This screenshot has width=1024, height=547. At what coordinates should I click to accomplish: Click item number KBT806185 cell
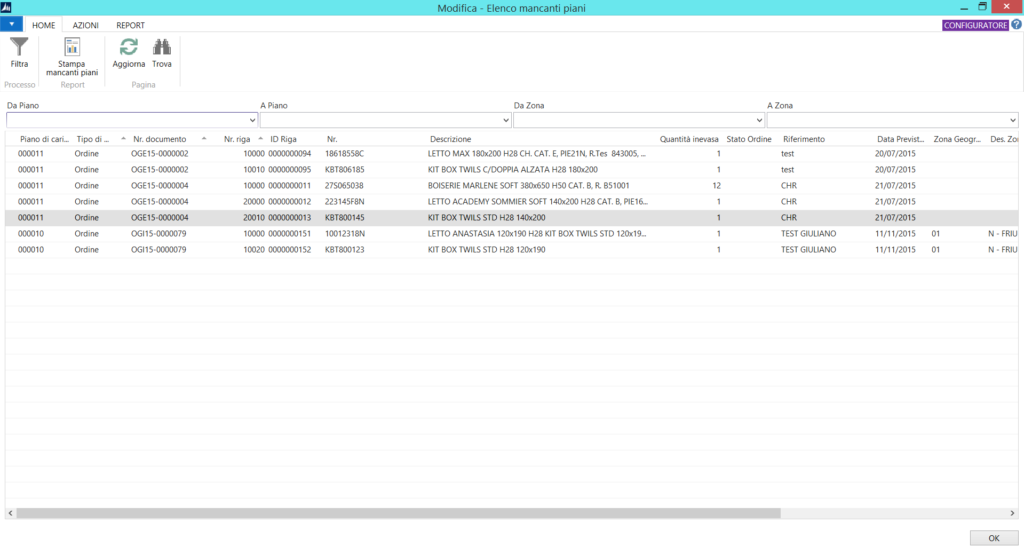[345, 170]
